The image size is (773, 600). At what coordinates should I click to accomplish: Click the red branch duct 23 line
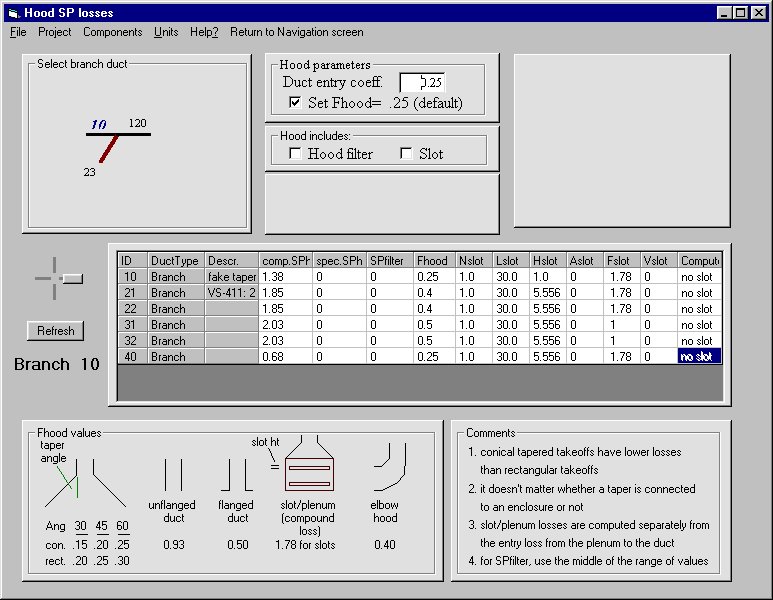(108, 149)
